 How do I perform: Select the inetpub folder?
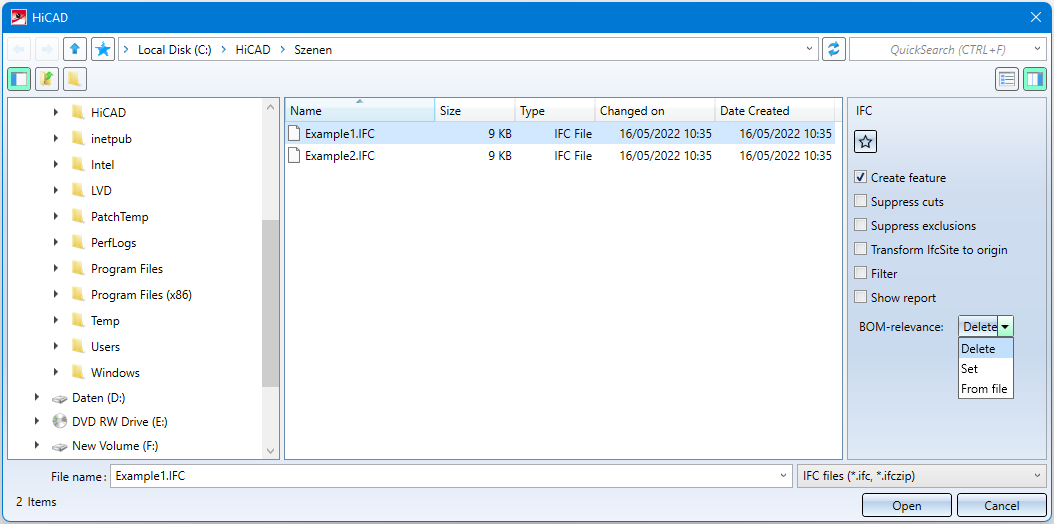[x=111, y=138]
